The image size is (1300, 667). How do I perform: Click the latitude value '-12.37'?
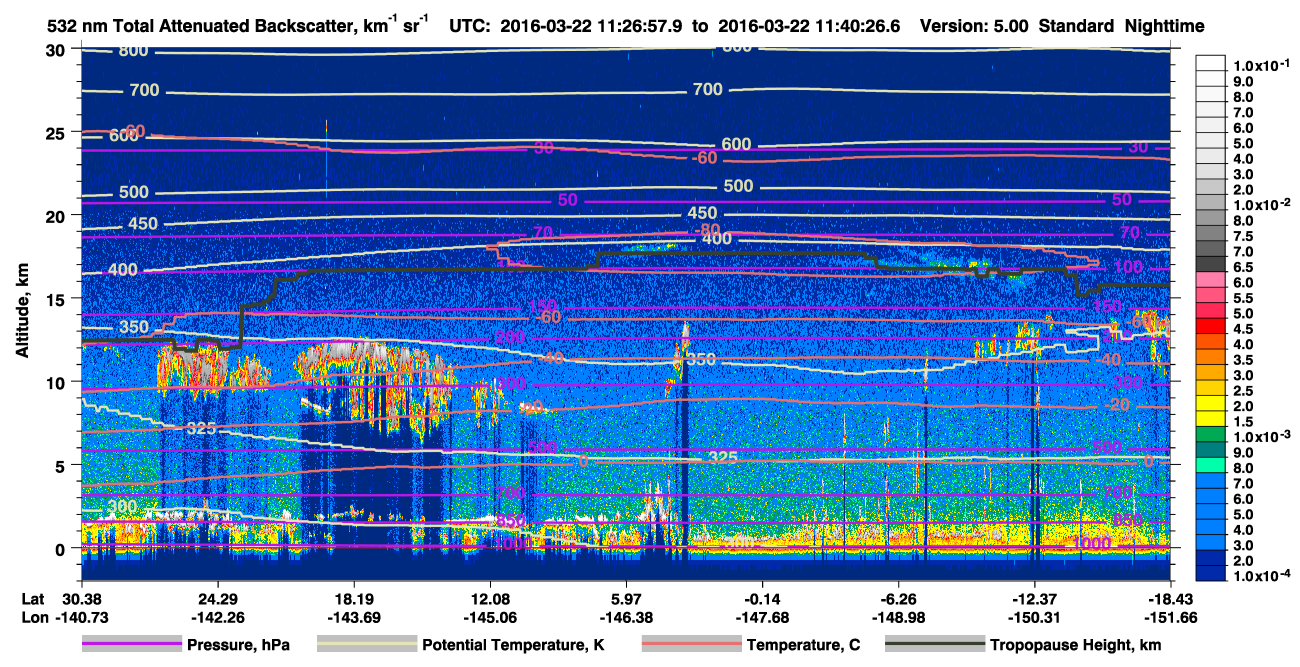tap(1035, 599)
